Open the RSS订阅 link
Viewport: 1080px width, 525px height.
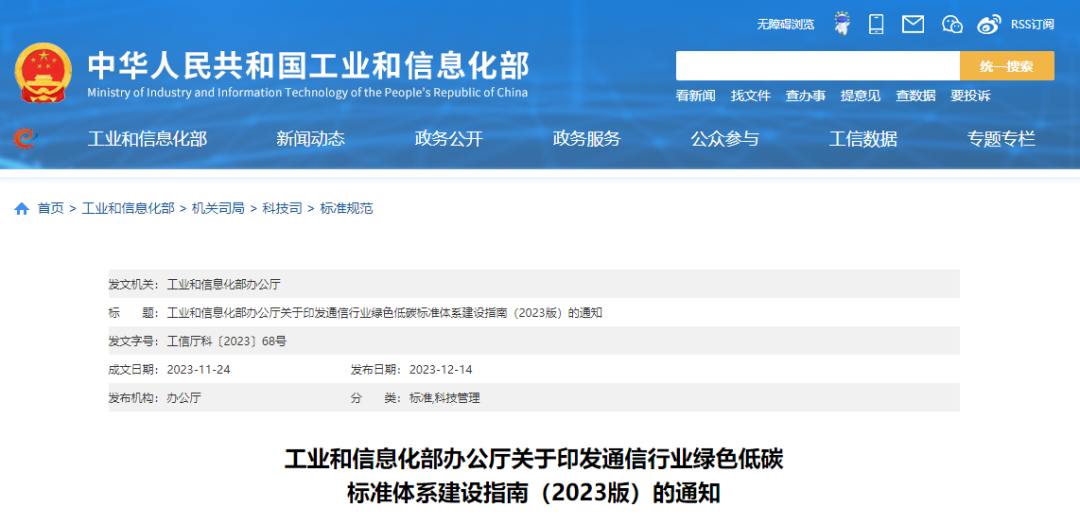click(1032, 24)
